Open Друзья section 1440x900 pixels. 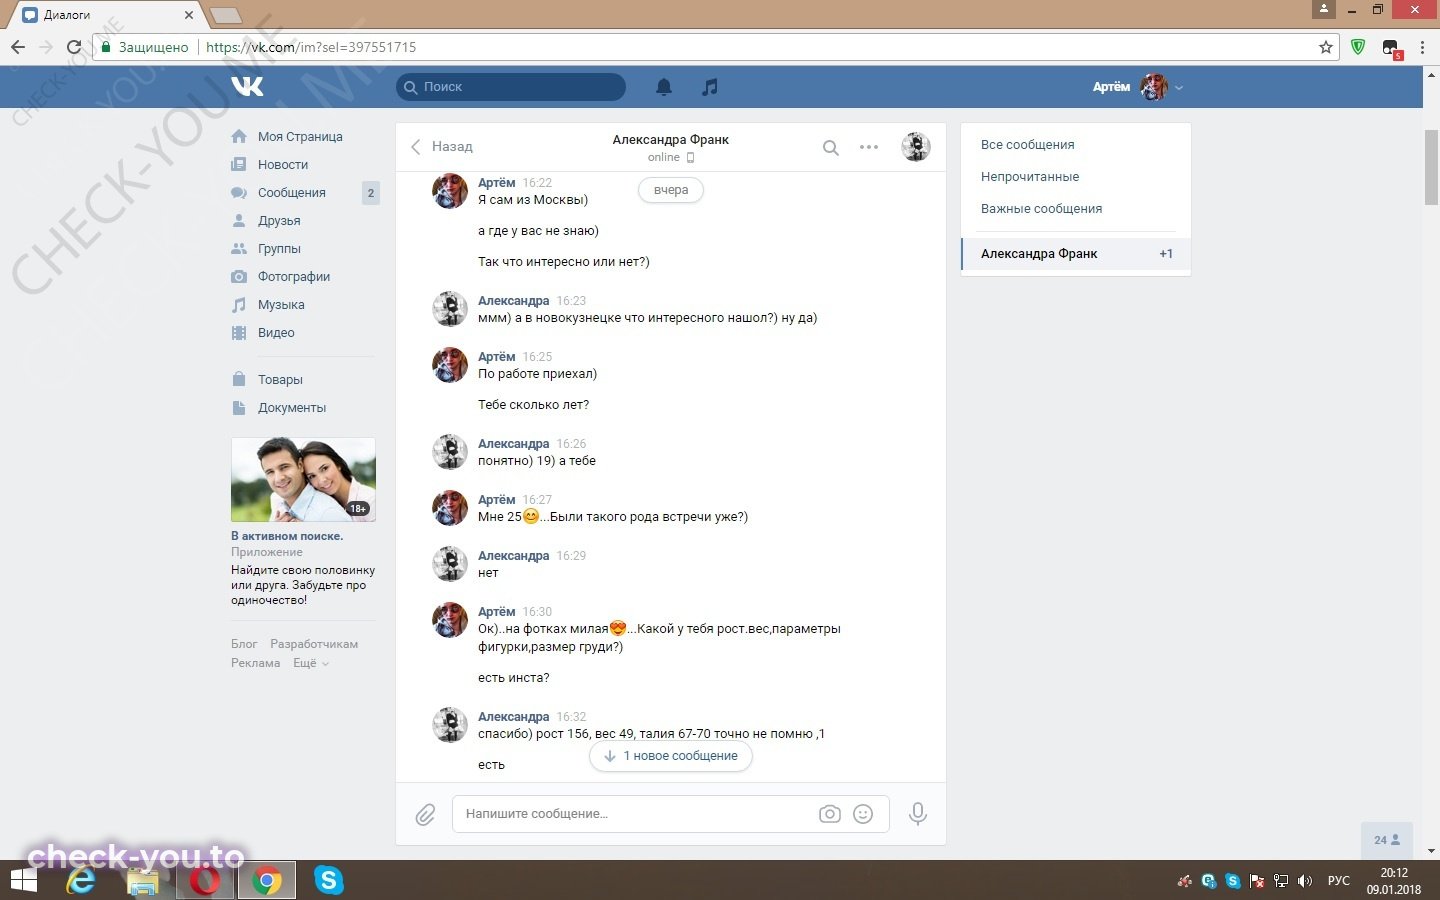point(279,221)
